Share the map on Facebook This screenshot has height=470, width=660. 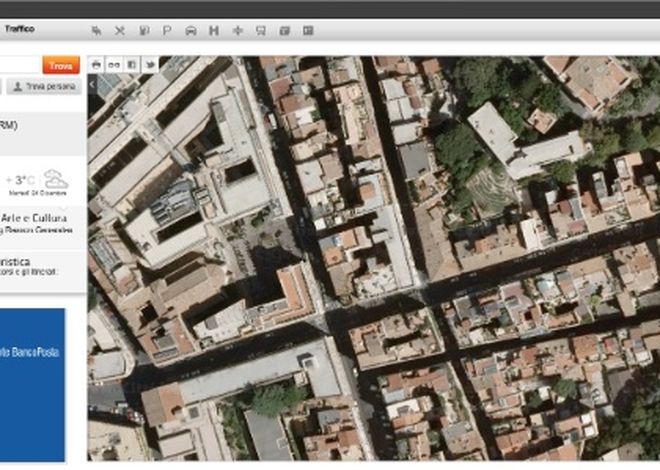[132, 65]
